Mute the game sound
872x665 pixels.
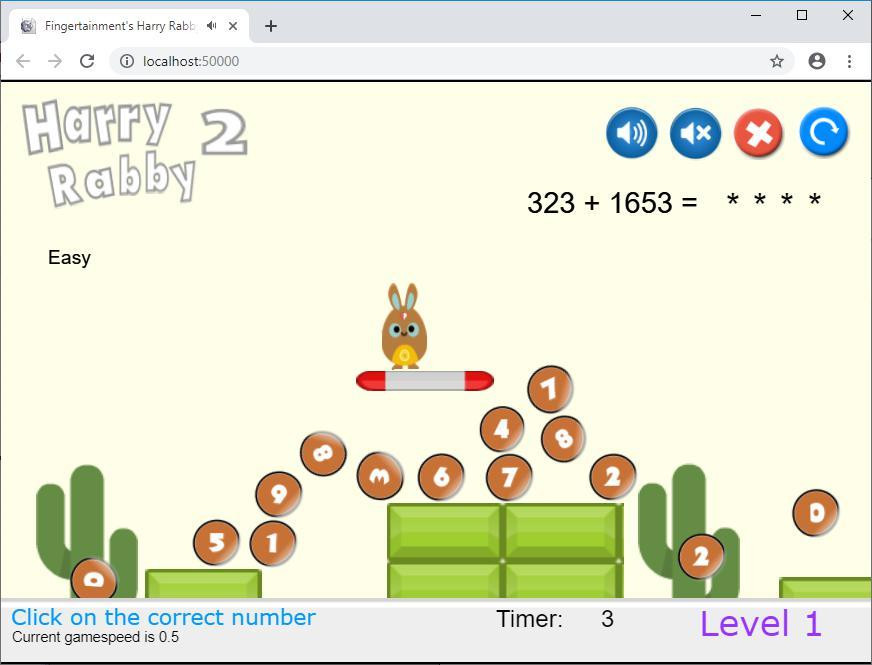(695, 133)
